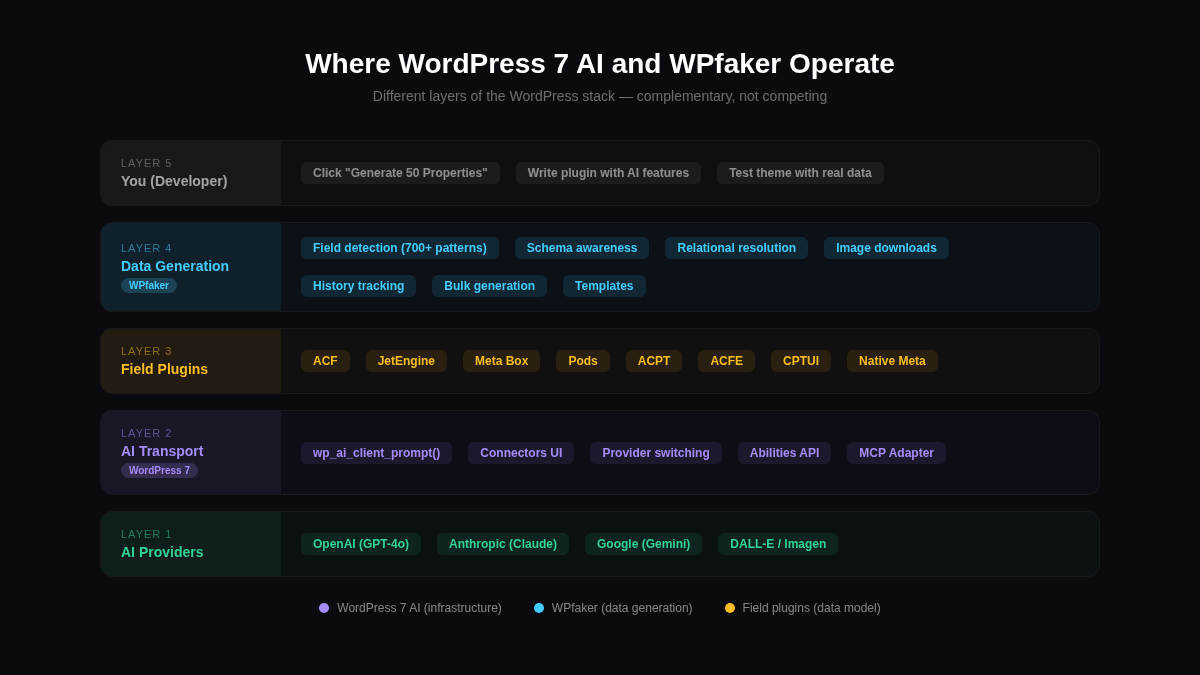
Task: Click the main title about WordPress 7 AI
Action: point(600,64)
